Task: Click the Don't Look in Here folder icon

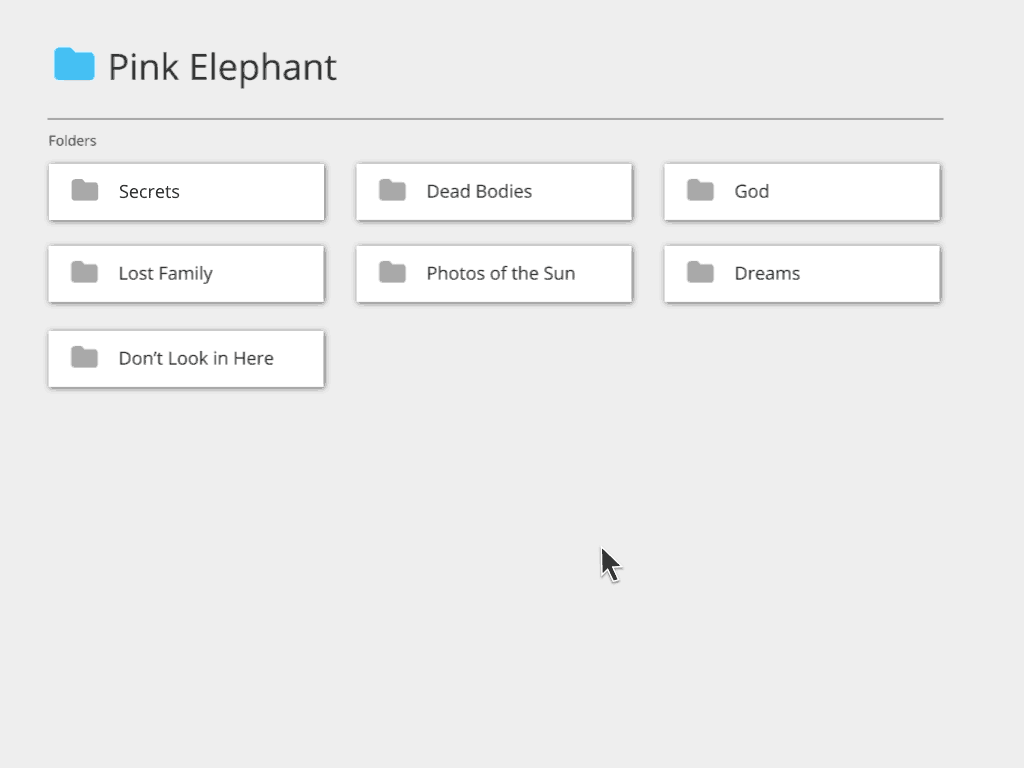Action: 85,358
